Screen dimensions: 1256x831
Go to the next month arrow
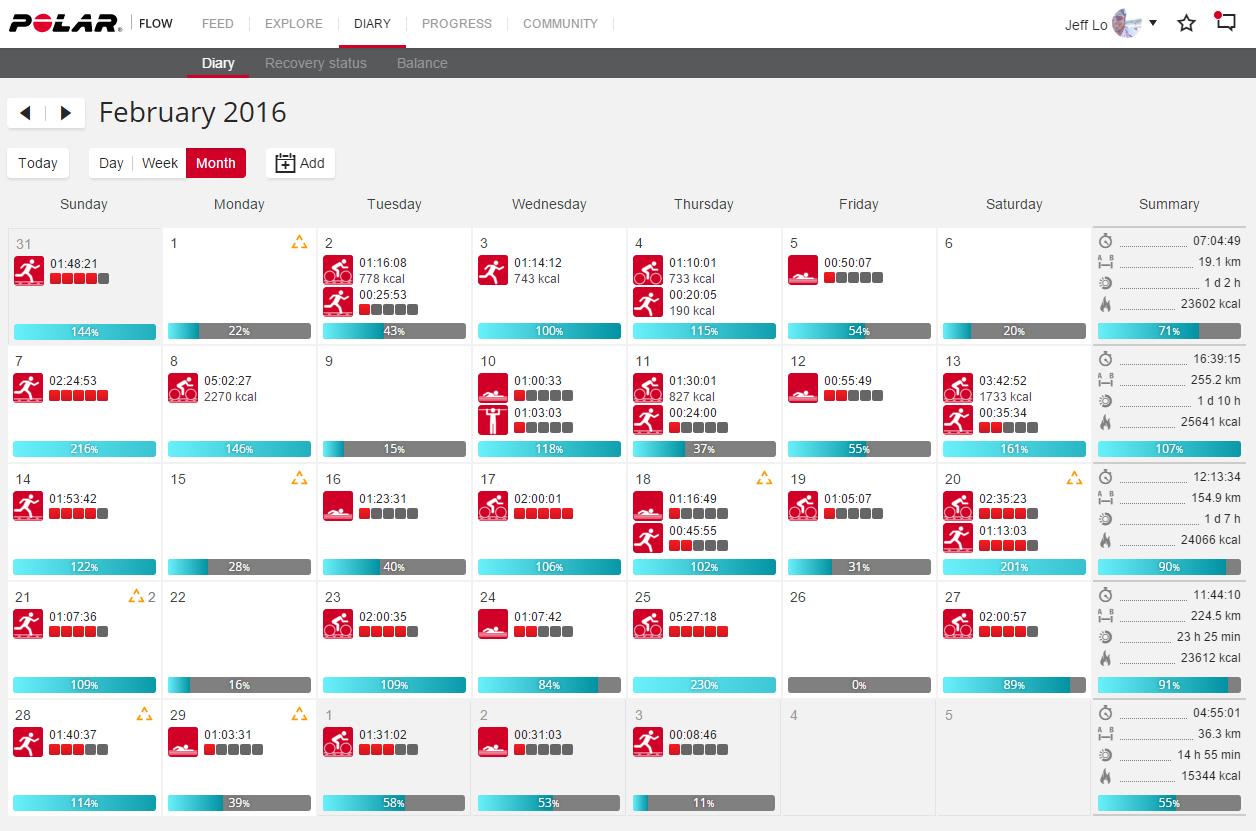point(66,113)
